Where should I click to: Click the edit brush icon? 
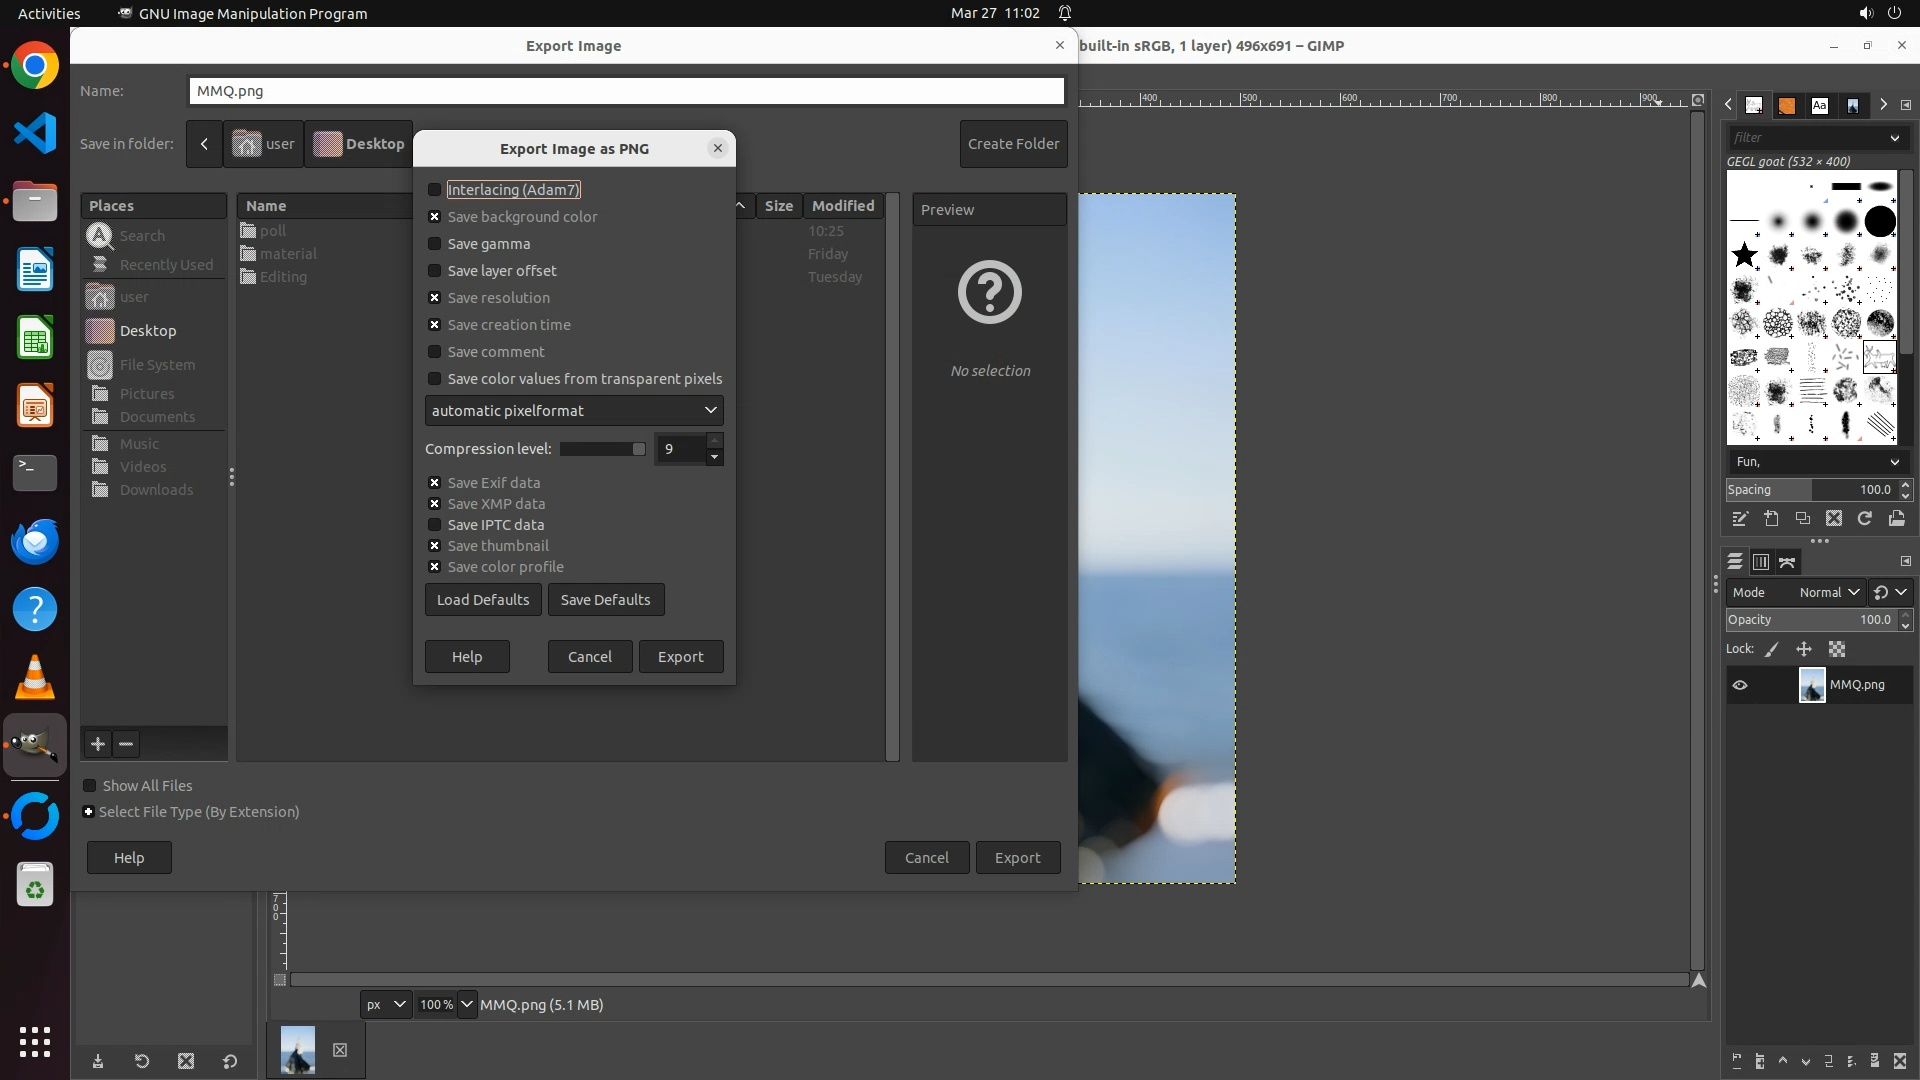tap(1740, 519)
